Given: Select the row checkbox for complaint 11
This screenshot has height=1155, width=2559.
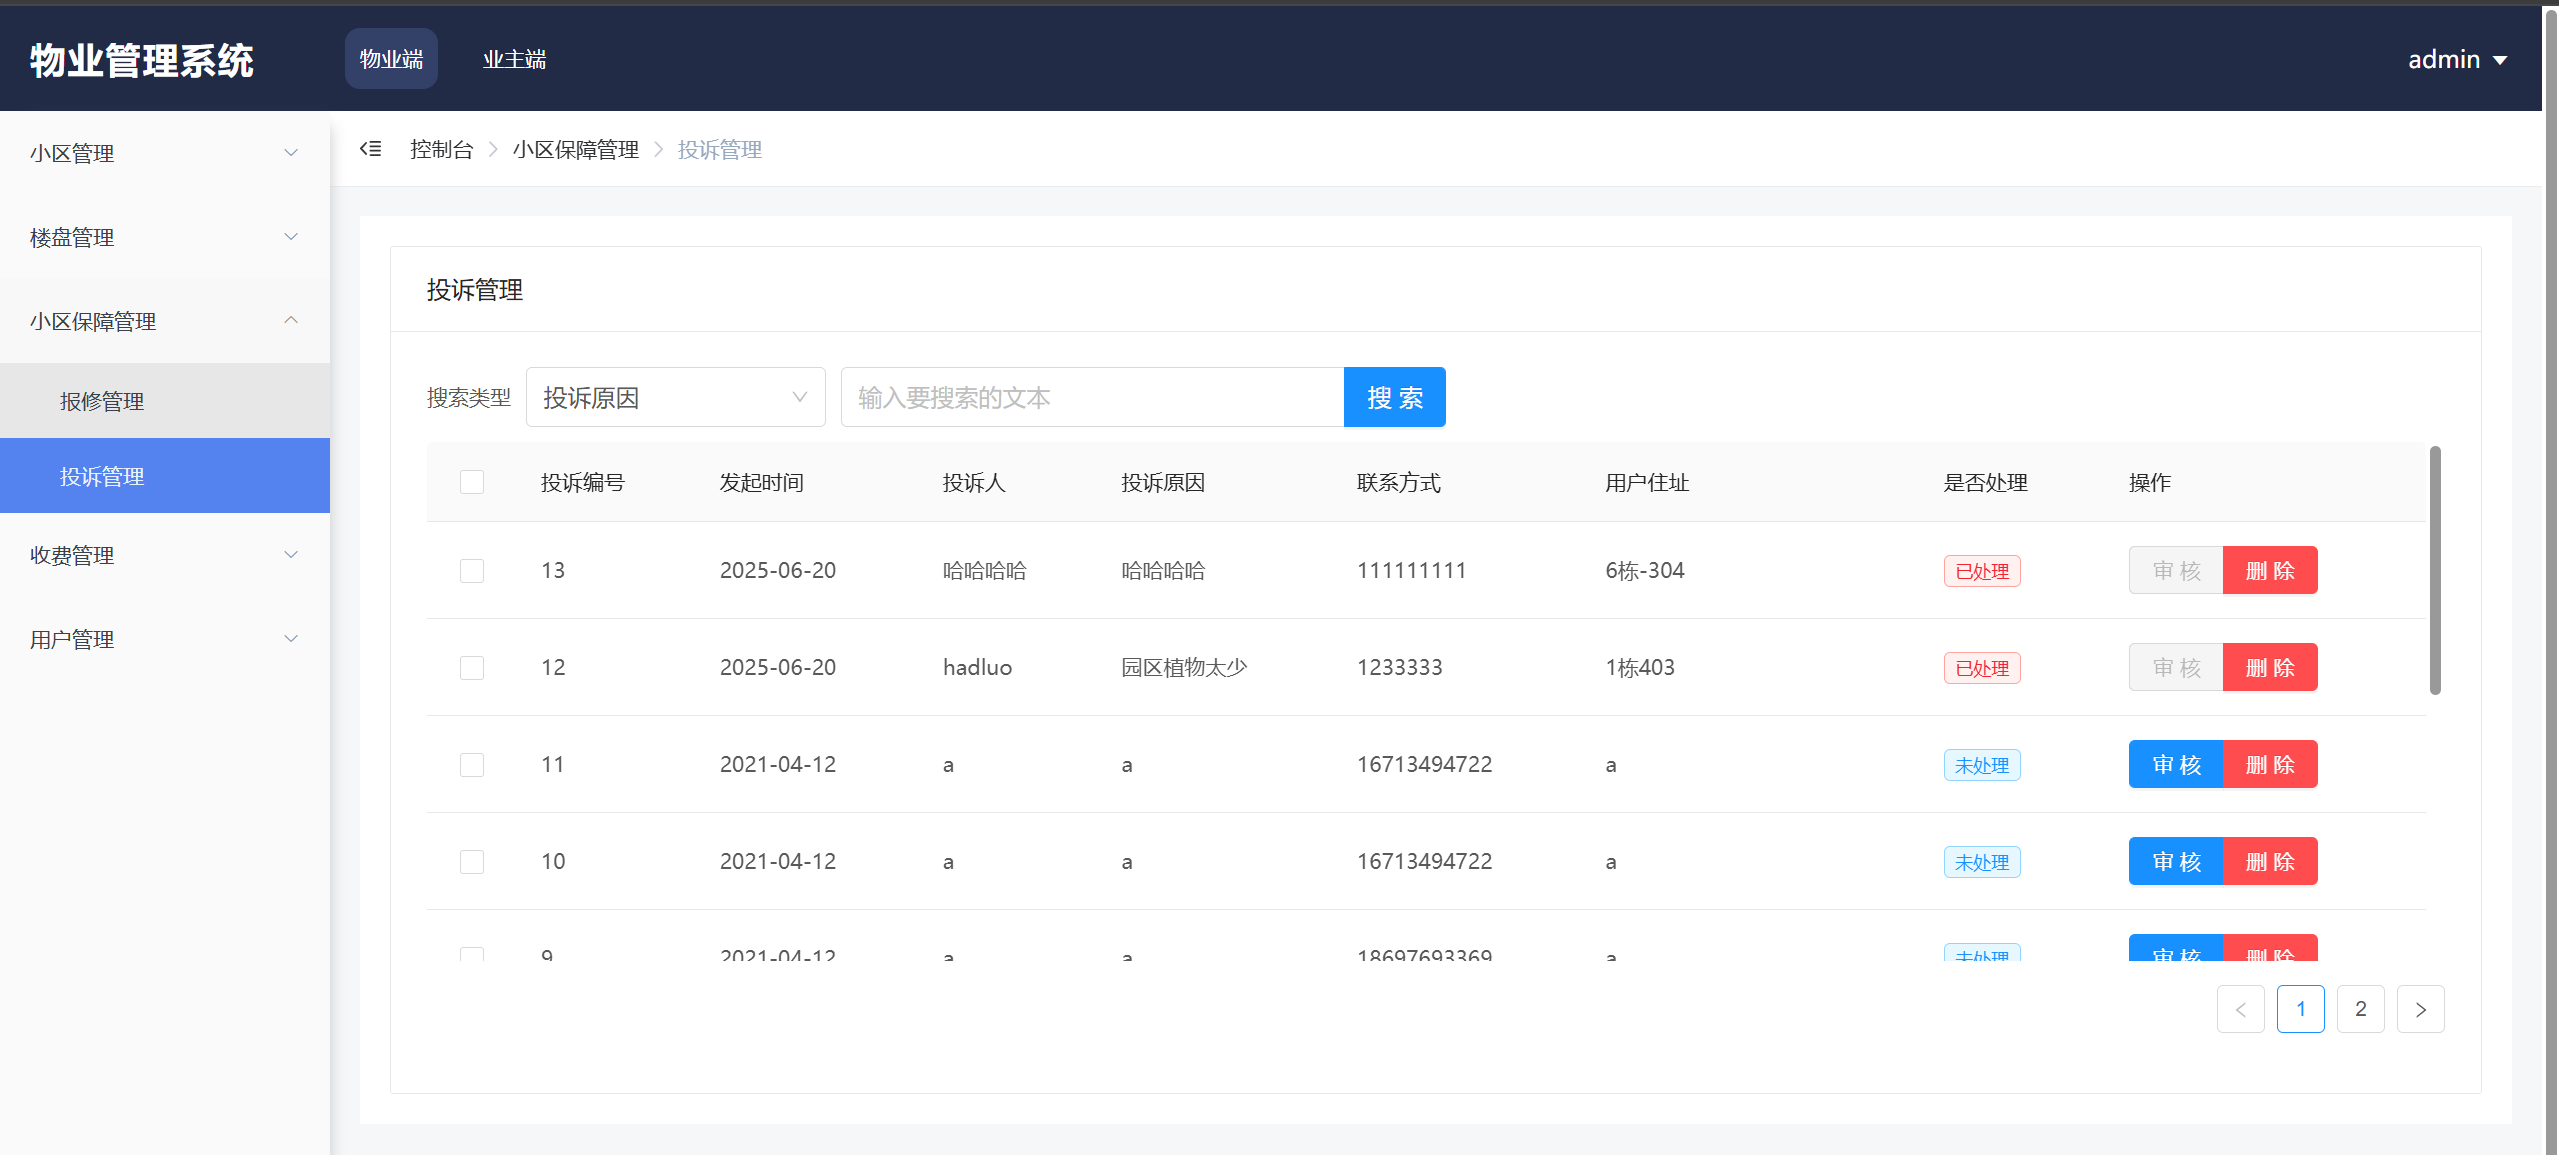Looking at the screenshot, I should (472, 765).
